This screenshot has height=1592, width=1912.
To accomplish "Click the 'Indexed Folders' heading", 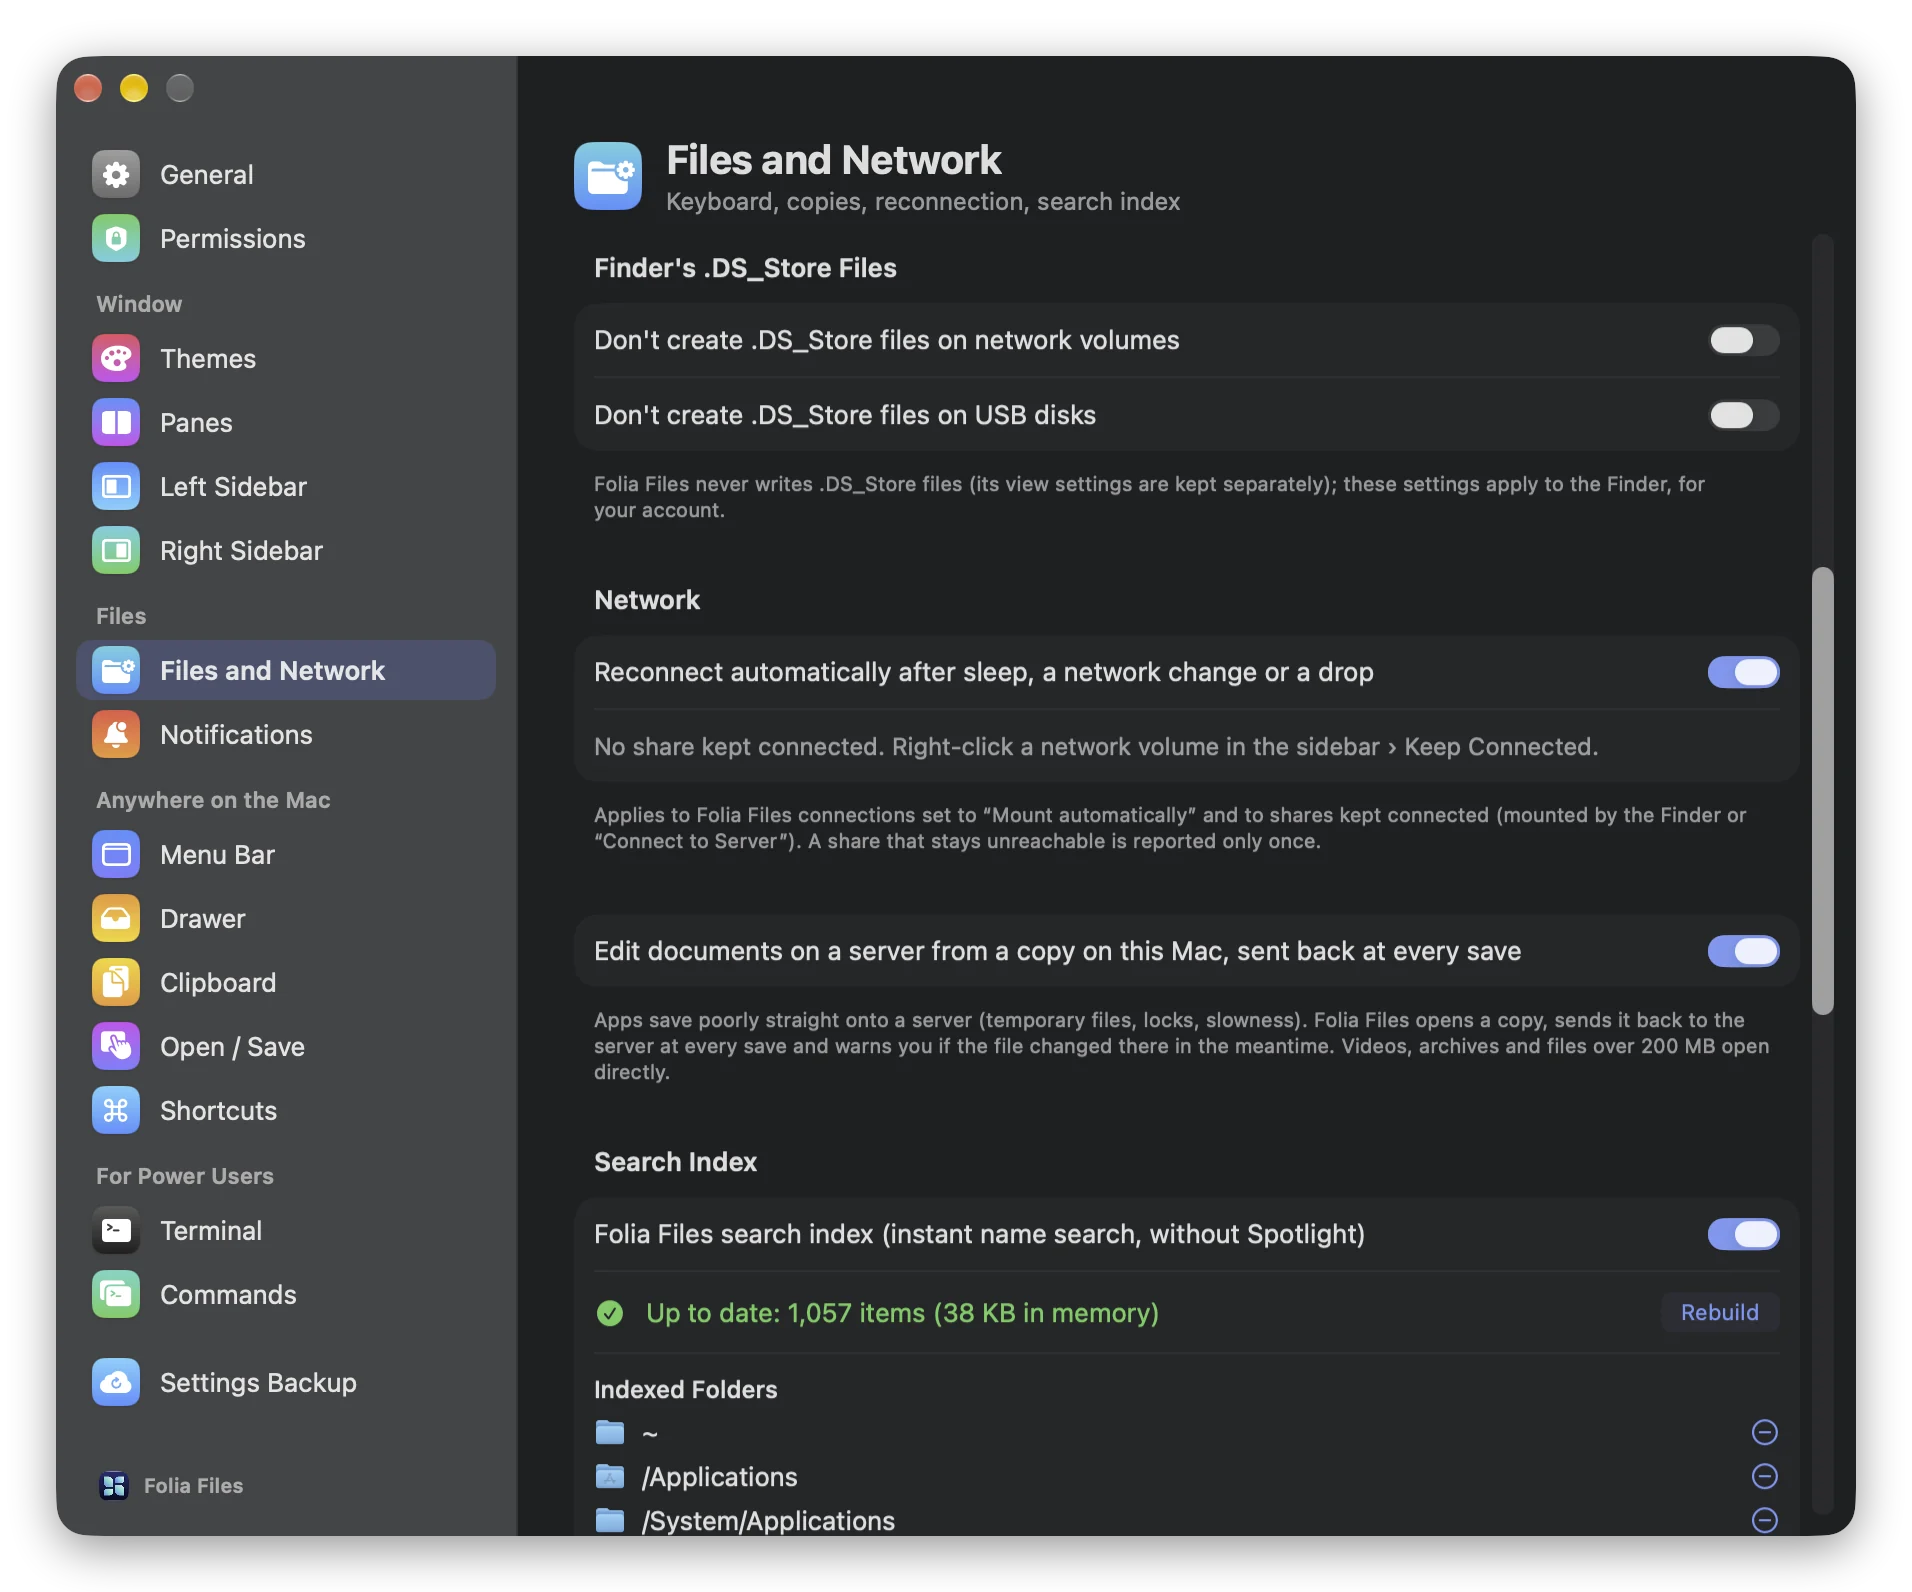I will tap(686, 1390).
